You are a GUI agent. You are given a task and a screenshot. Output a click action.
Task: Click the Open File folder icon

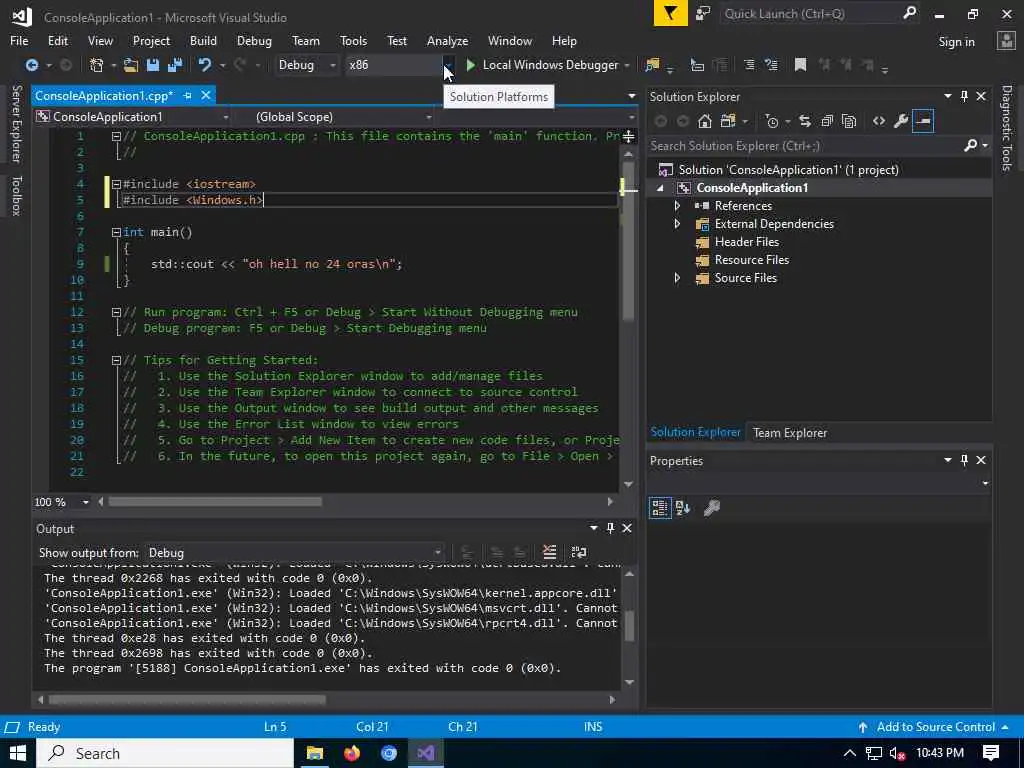(131, 65)
